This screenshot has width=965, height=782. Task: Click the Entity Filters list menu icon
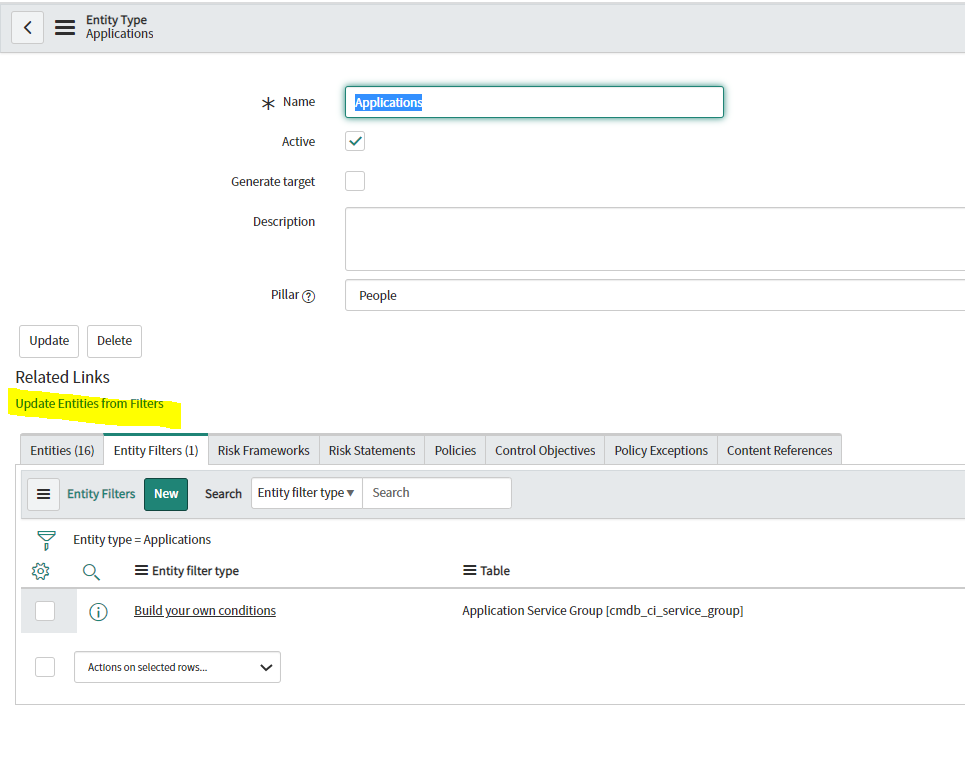pos(43,493)
